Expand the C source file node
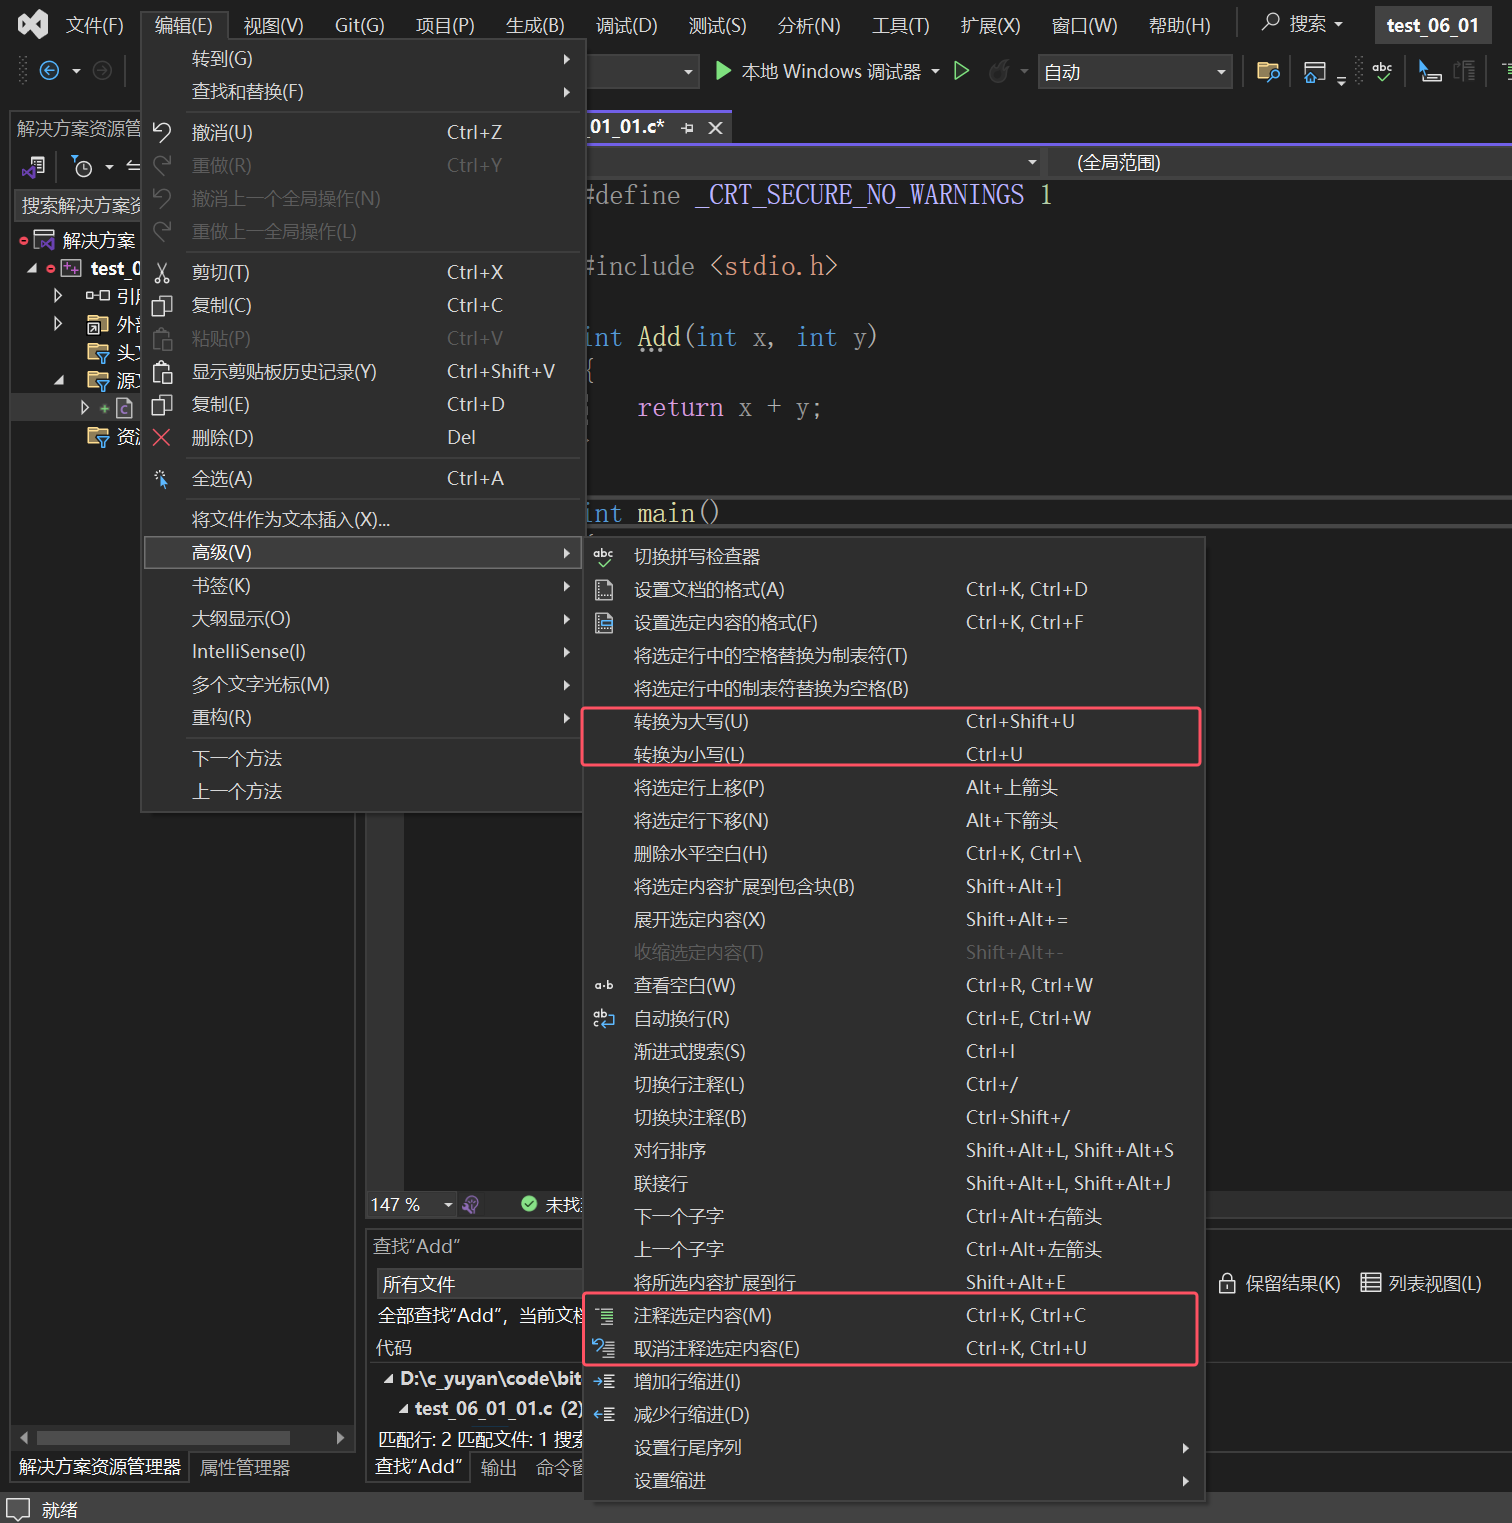 (x=85, y=408)
